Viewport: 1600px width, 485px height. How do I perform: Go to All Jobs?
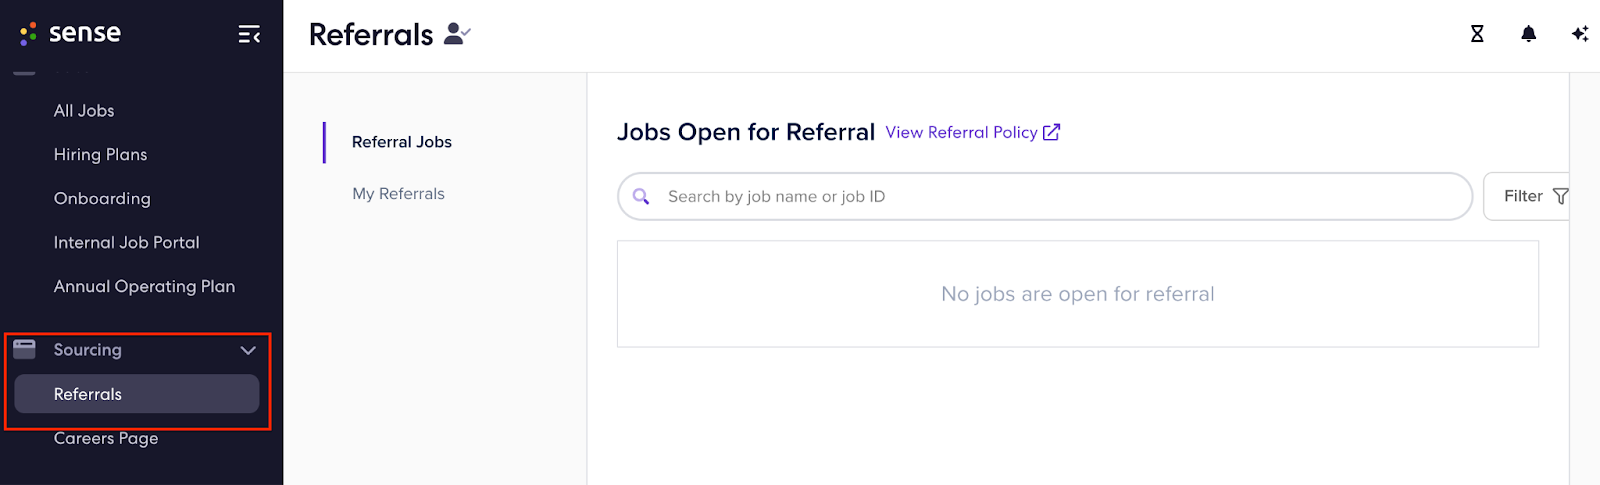(84, 111)
